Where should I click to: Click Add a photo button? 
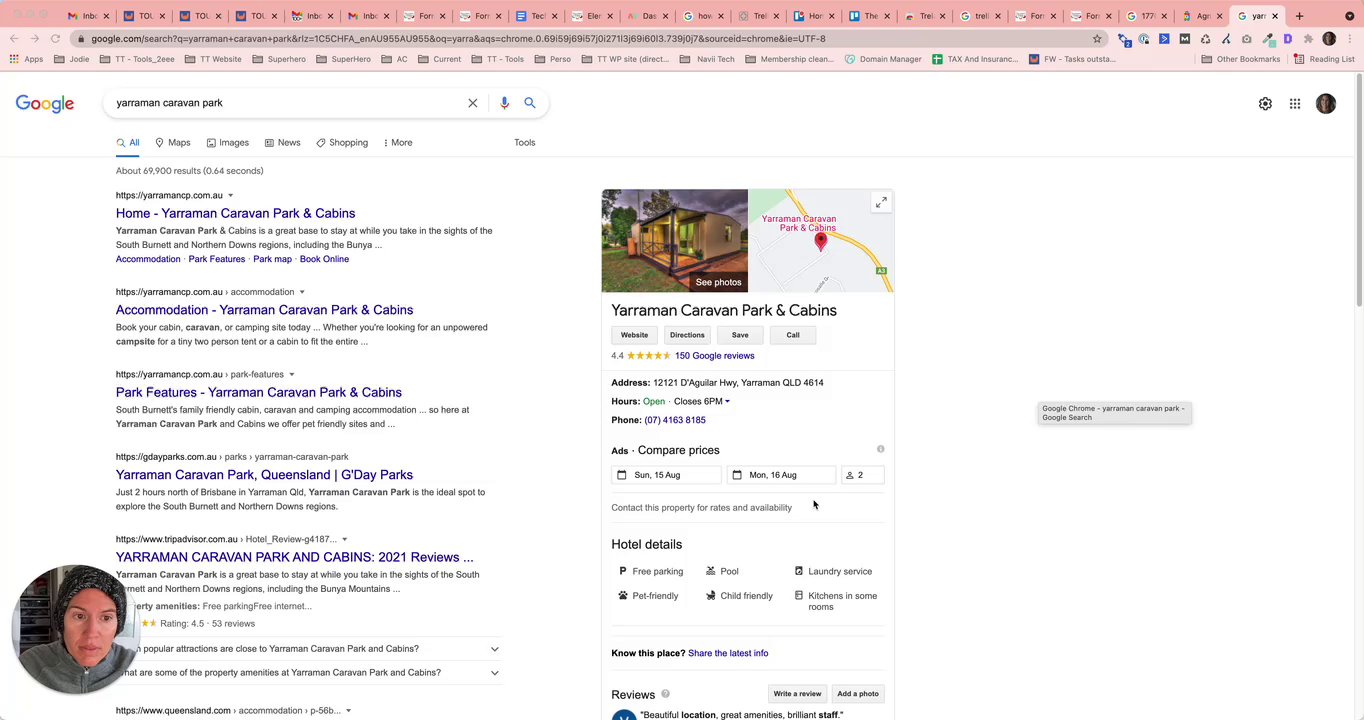coord(858,694)
